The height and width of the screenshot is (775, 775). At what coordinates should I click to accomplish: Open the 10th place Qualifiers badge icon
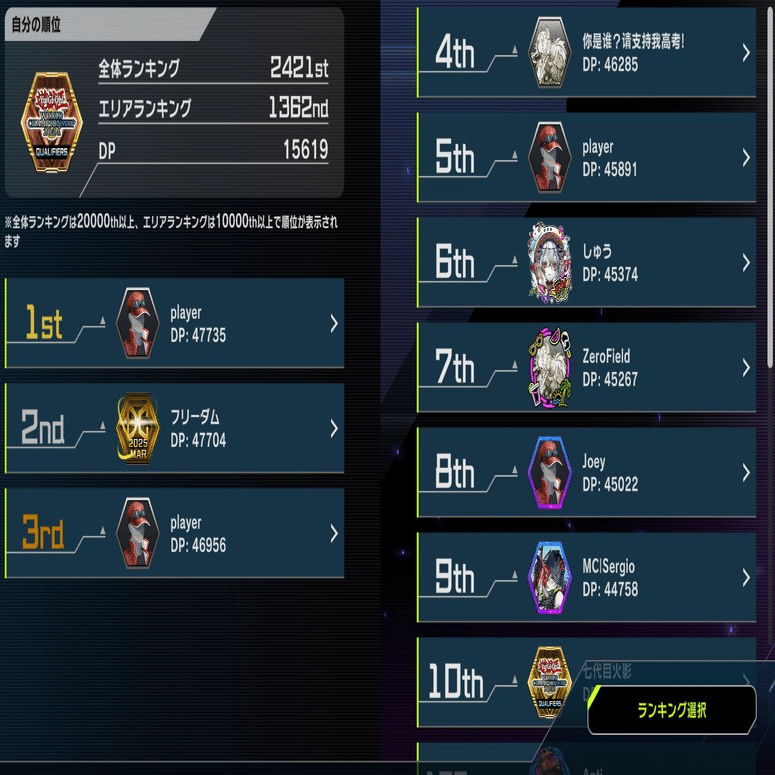click(549, 682)
